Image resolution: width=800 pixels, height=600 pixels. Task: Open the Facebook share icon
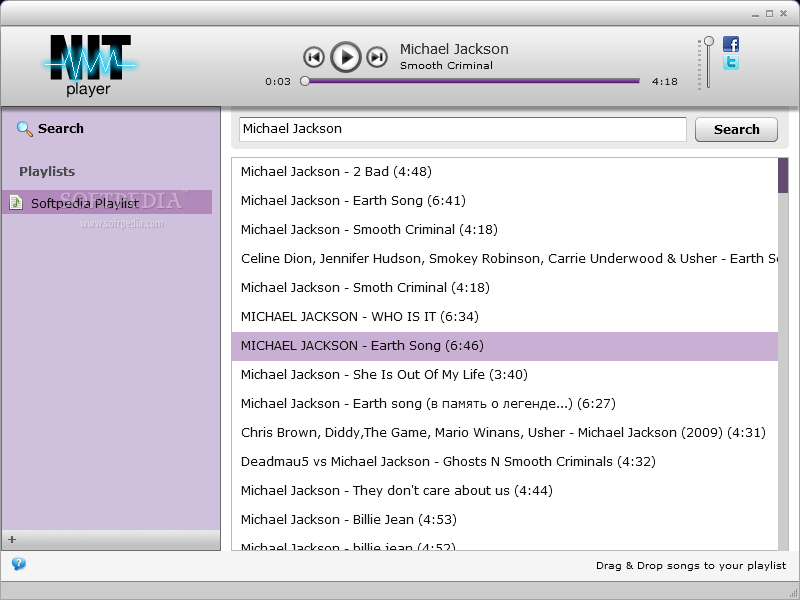(731, 44)
